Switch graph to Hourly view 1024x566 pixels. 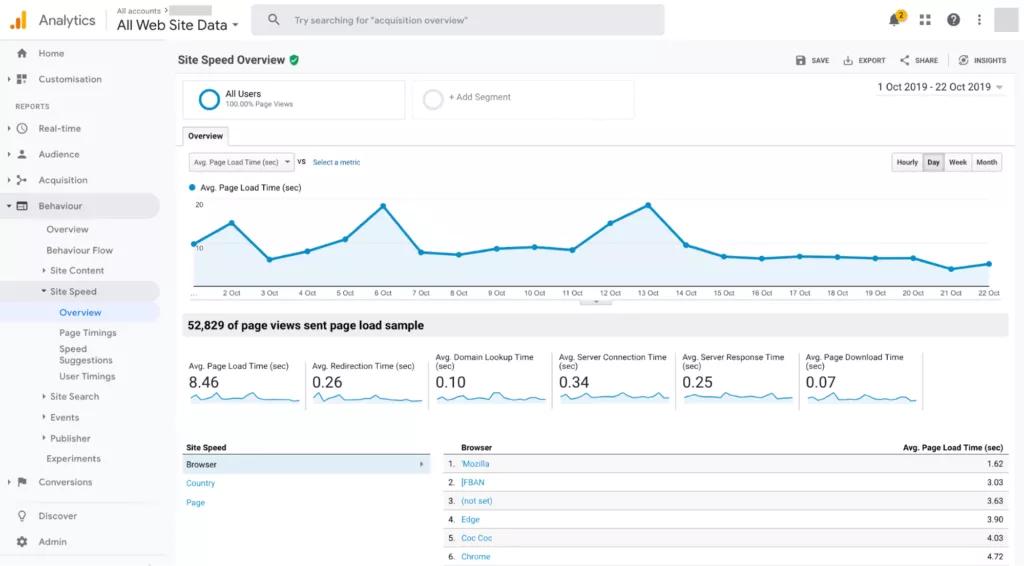coord(907,162)
